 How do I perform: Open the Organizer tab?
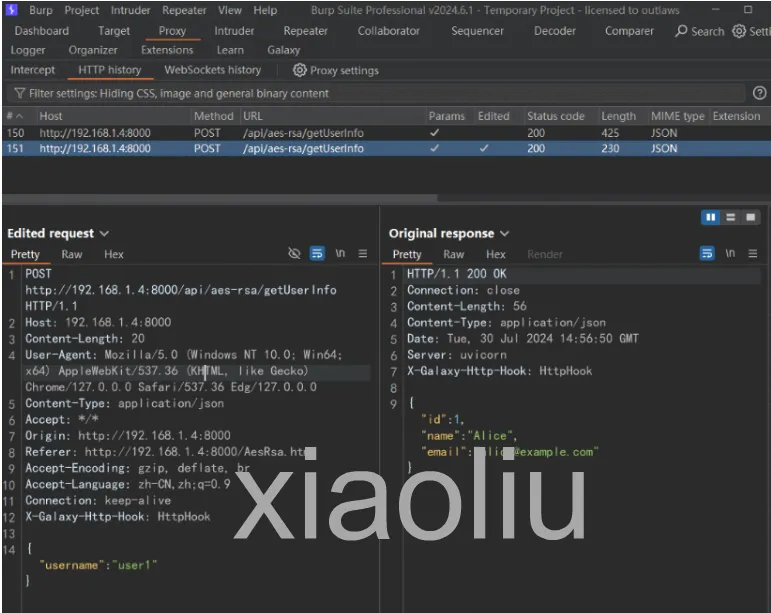pyautogui.click(x=93, y=50)
